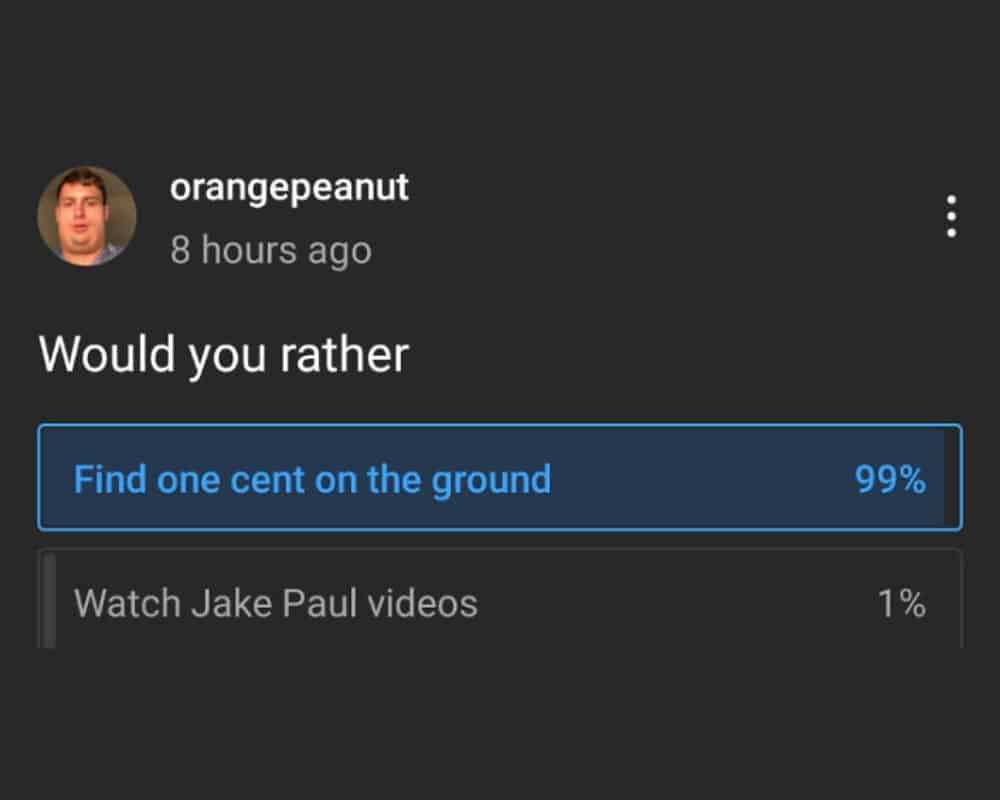Vote for "Find one cent on the ground"

499,478
